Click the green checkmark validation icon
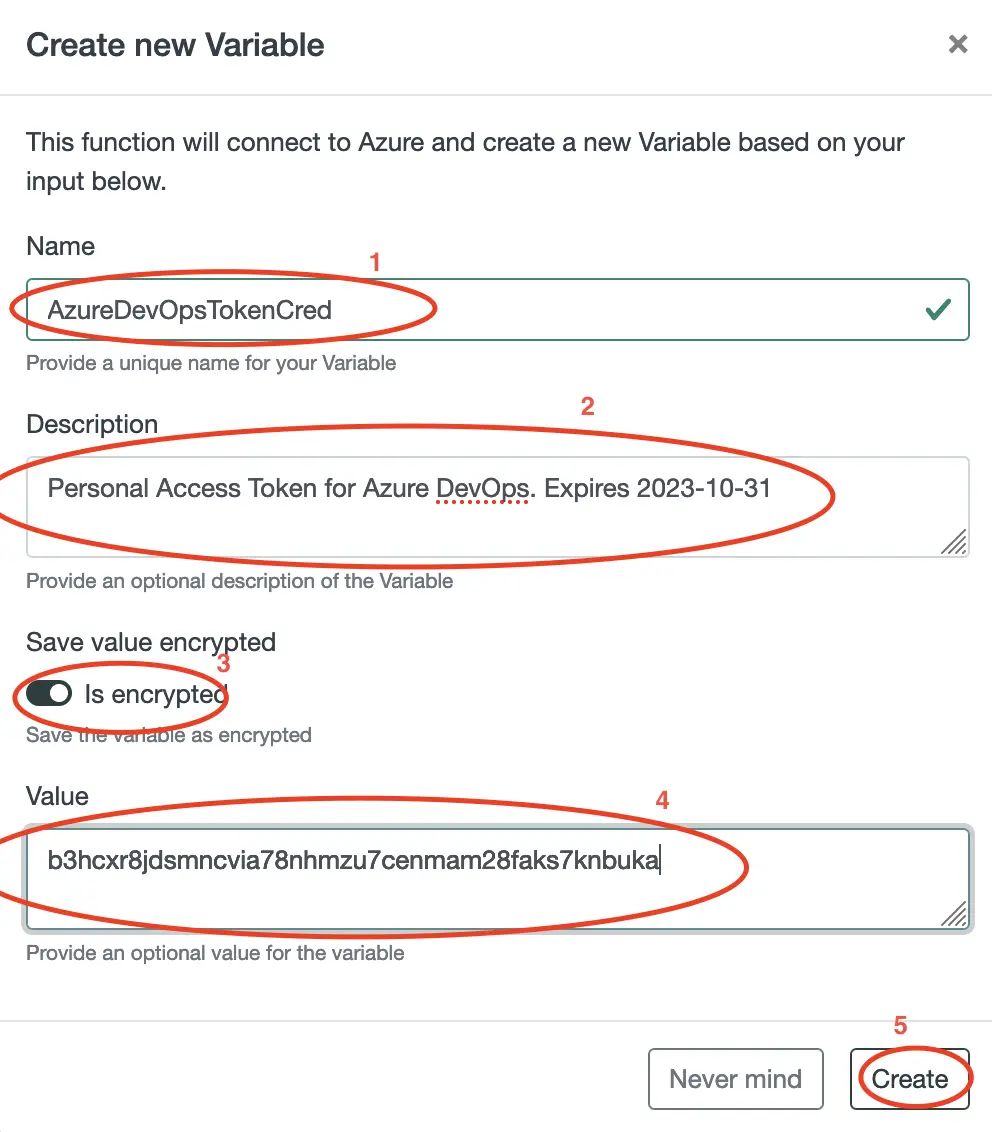 pos(937,310)
